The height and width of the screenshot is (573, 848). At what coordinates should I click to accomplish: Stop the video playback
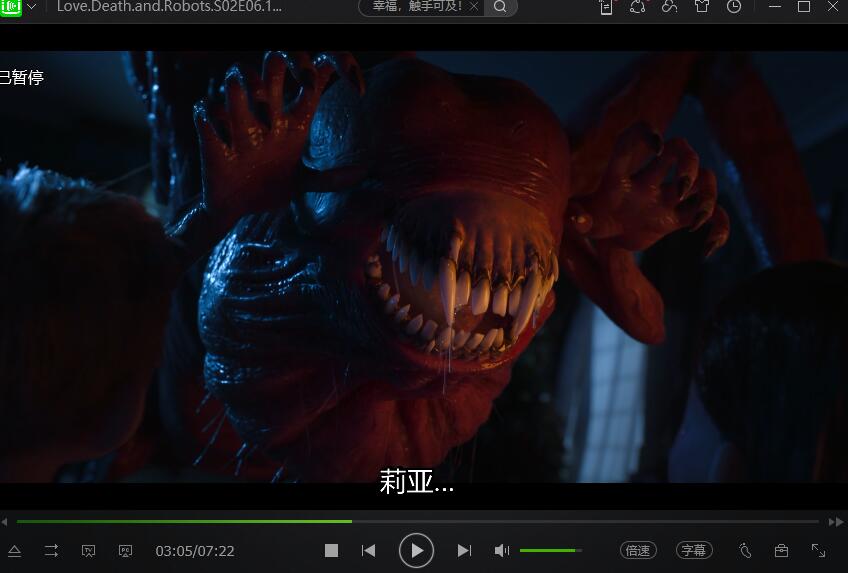point(332,551)
